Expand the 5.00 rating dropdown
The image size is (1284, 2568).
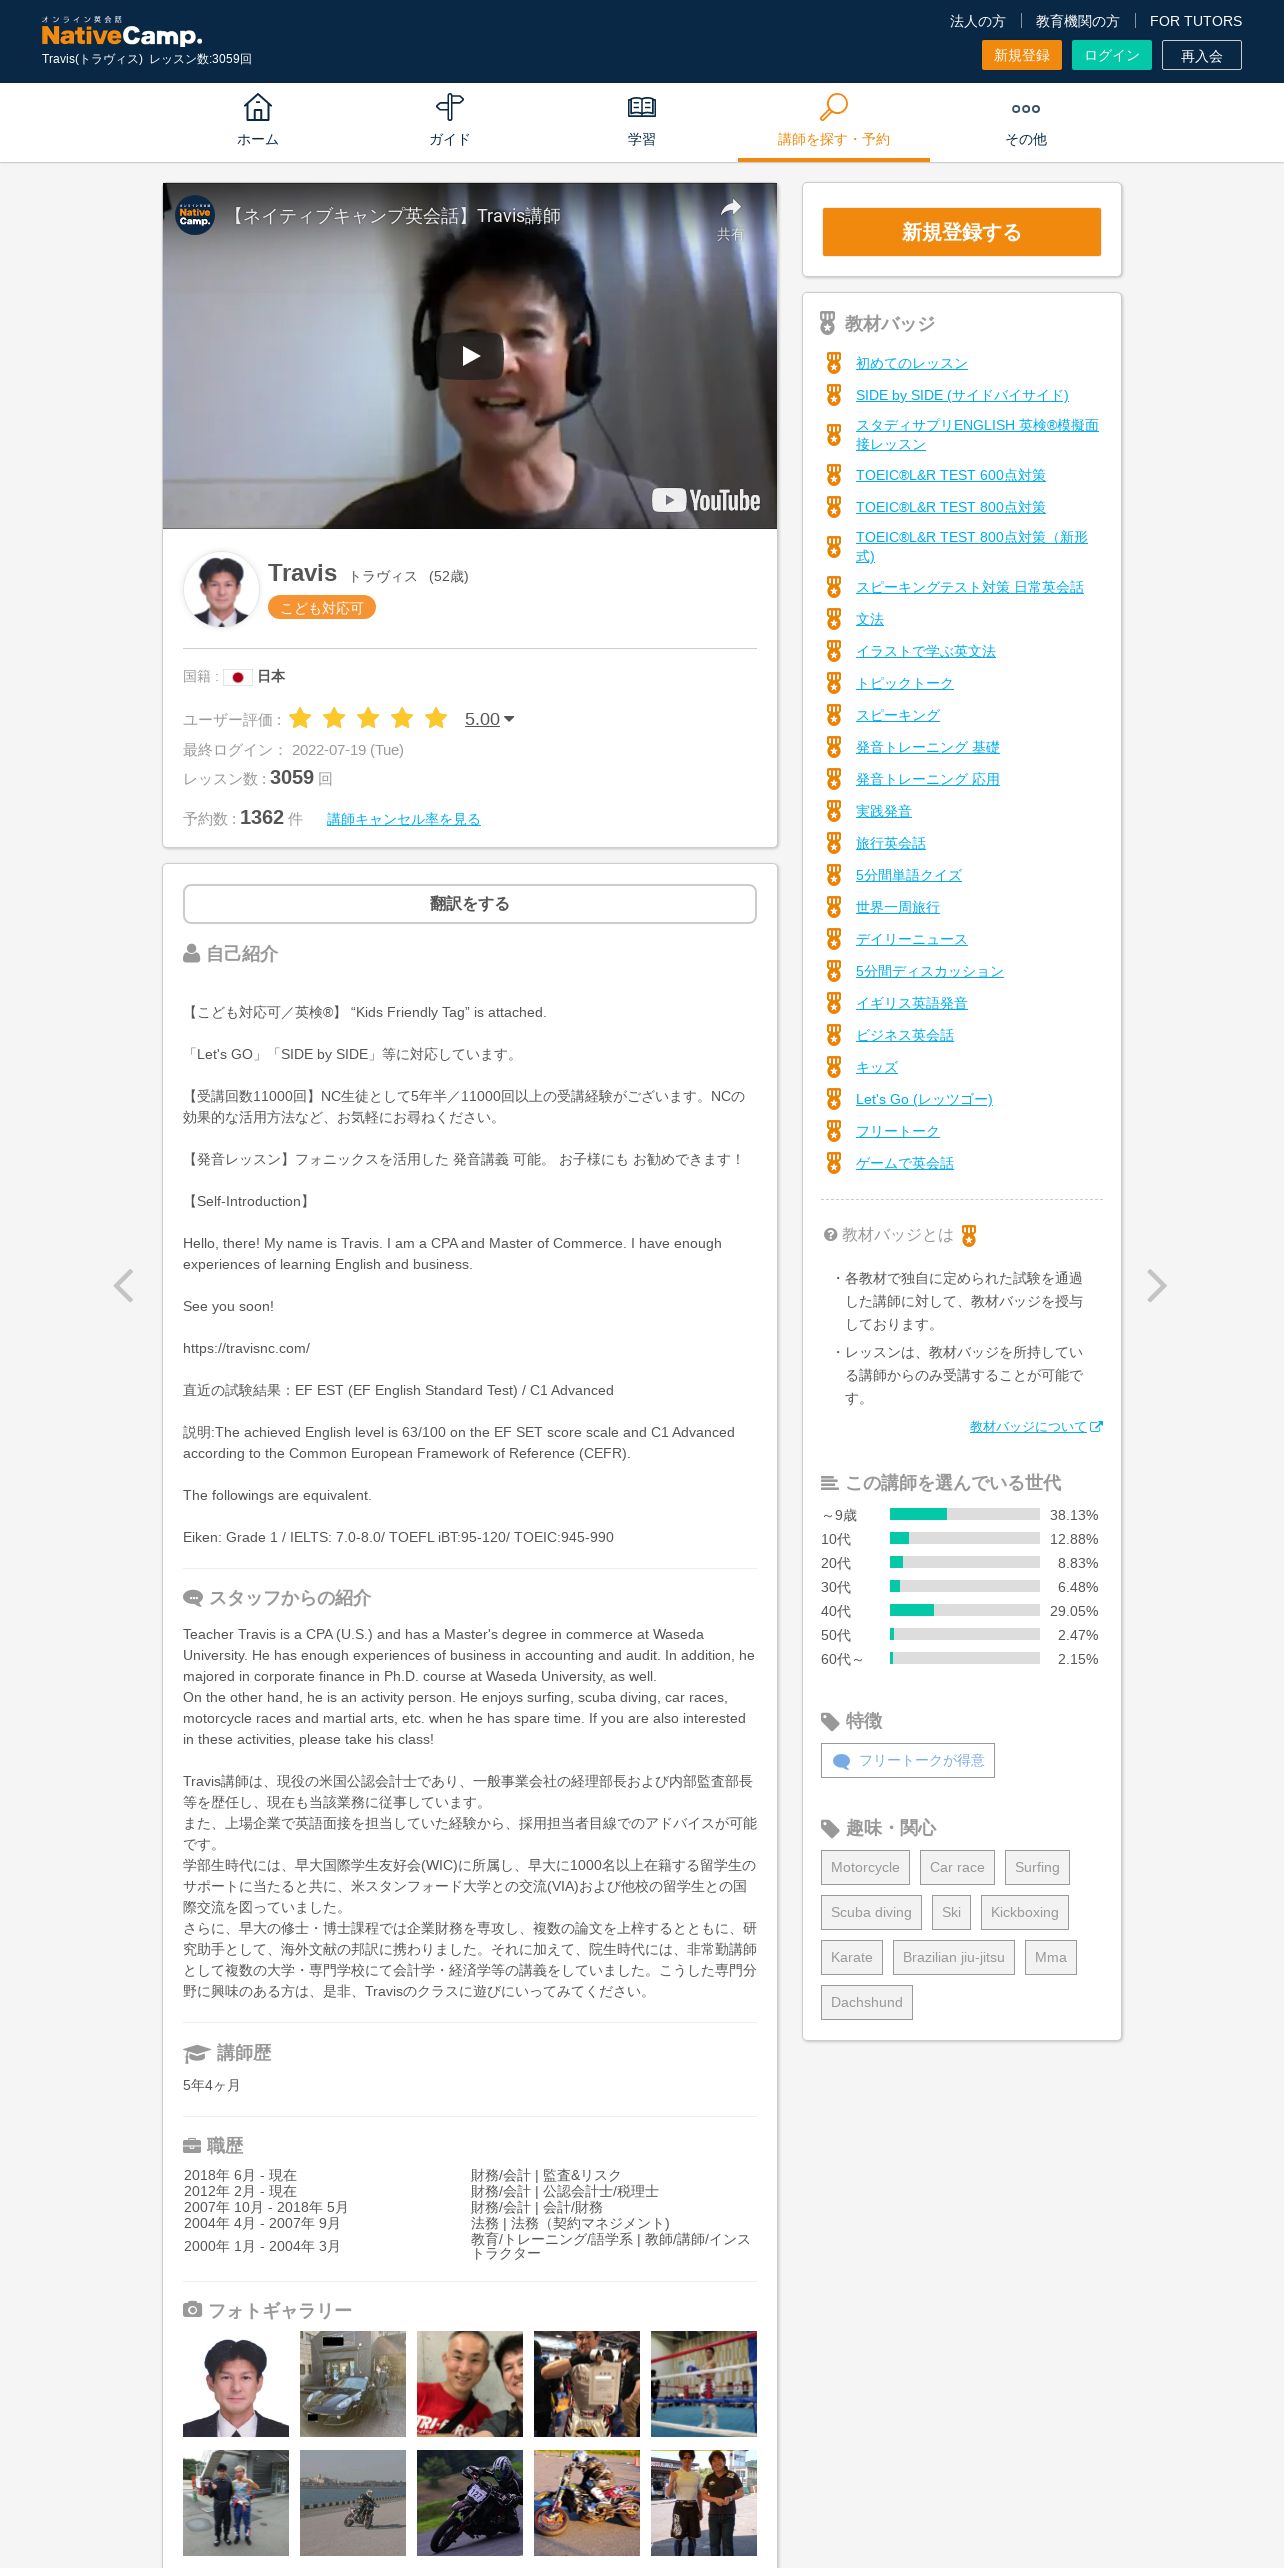(x=490, y=719)
